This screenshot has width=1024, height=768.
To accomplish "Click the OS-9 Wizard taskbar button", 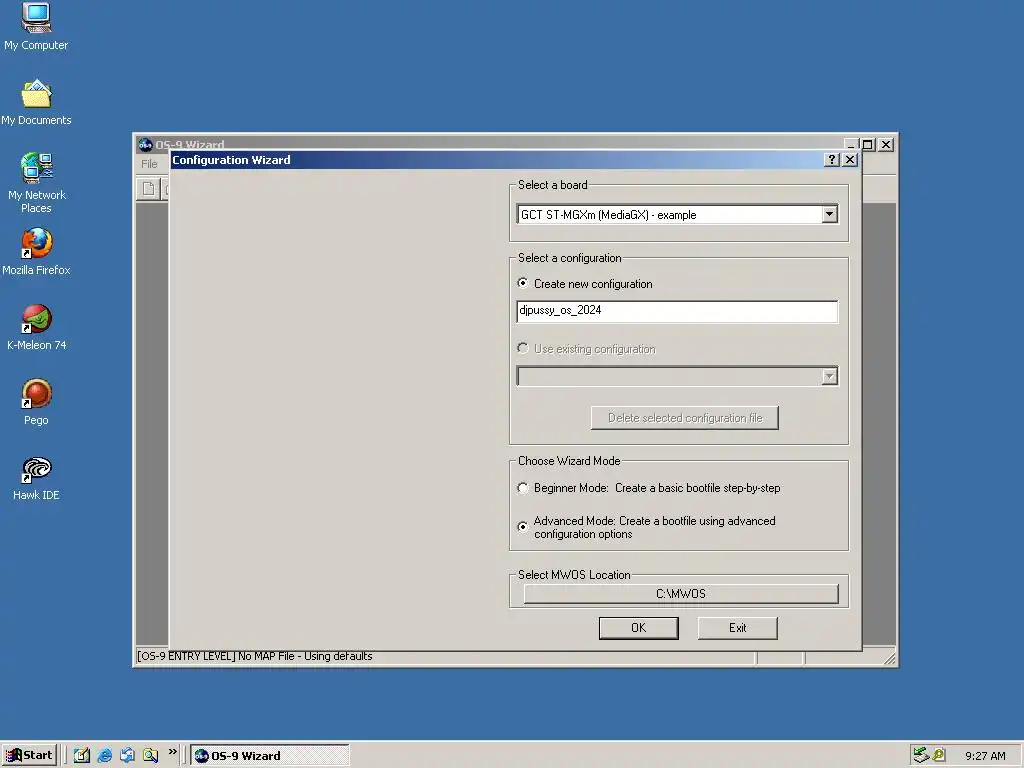I will [x=270, y=755].
